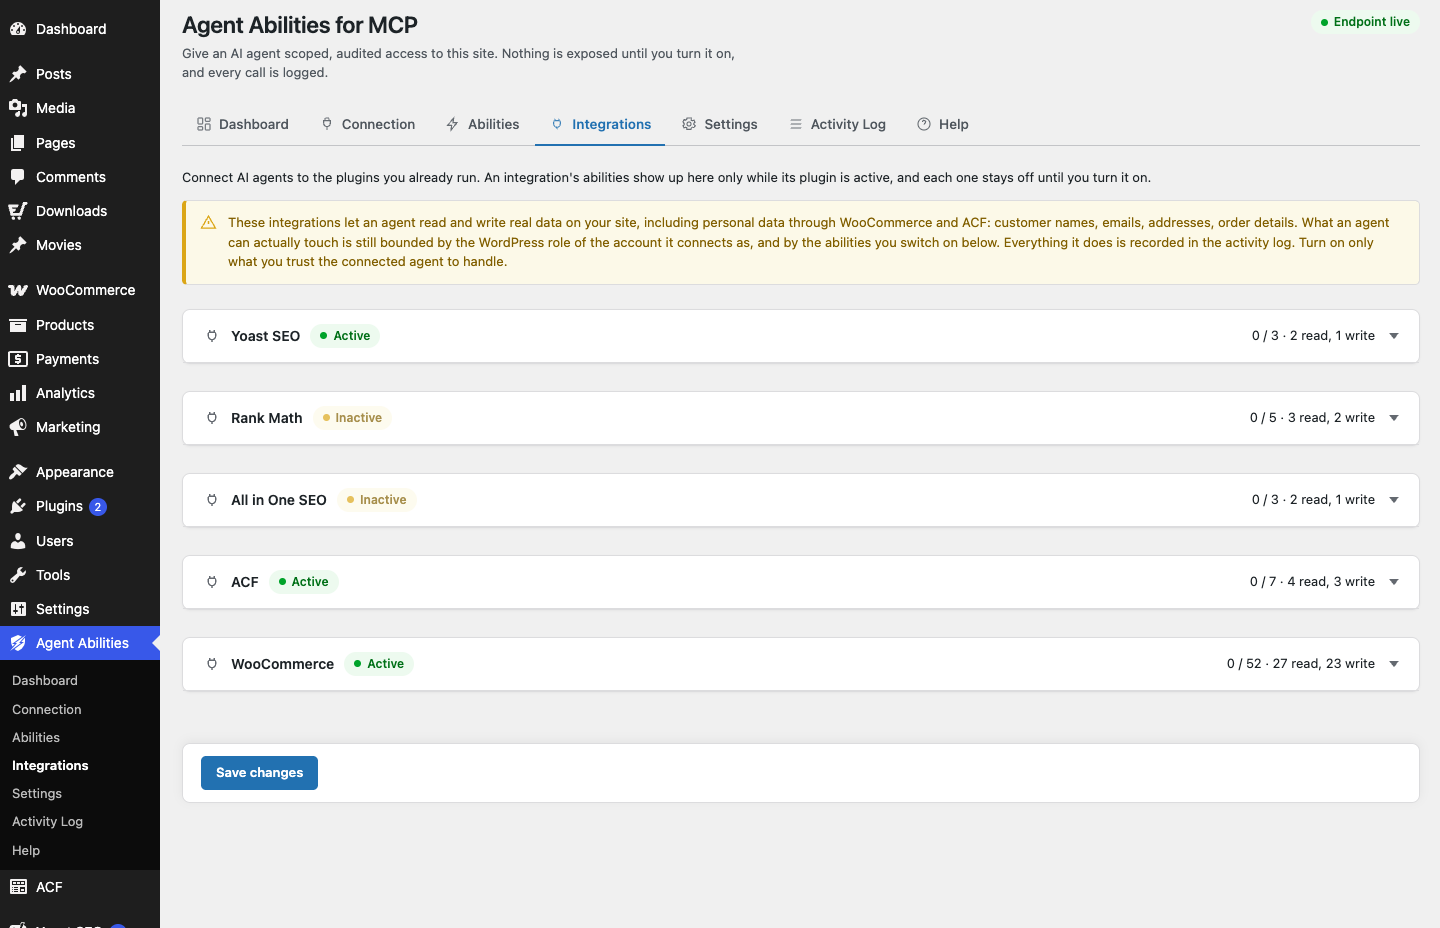1440x928 pixels.
Task: Click the "All in One SEO" integration name
Action: pyautogui.click(x=279, y=500)
